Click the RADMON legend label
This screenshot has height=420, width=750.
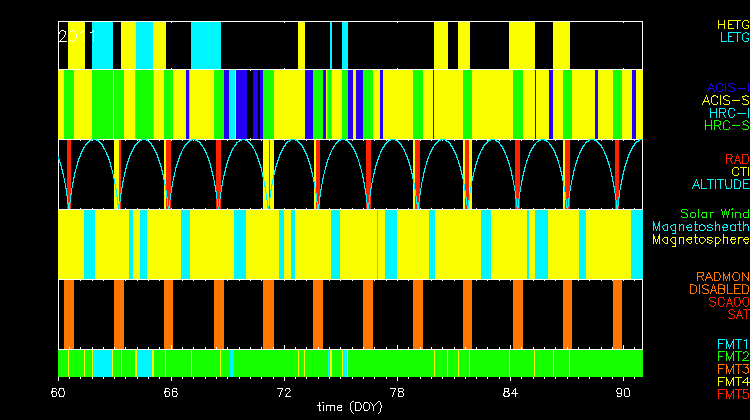[724, 277]
